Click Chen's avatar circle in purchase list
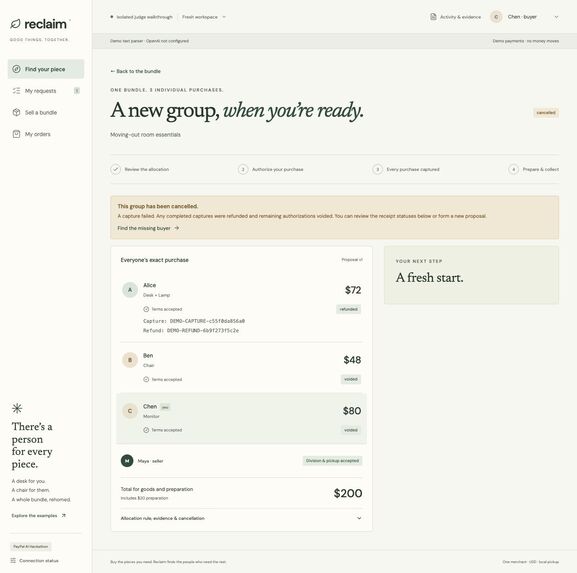 tap(130, 411)
